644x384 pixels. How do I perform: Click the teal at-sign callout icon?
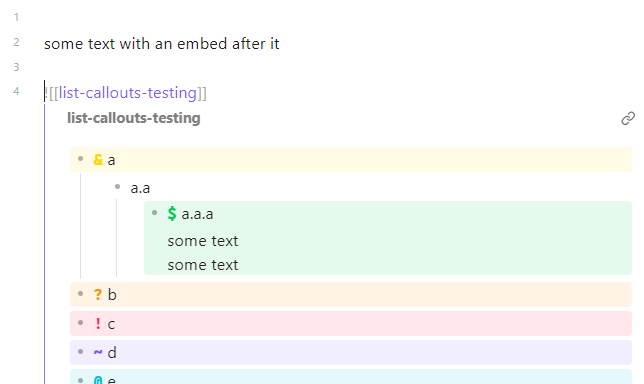coord(98,380)
